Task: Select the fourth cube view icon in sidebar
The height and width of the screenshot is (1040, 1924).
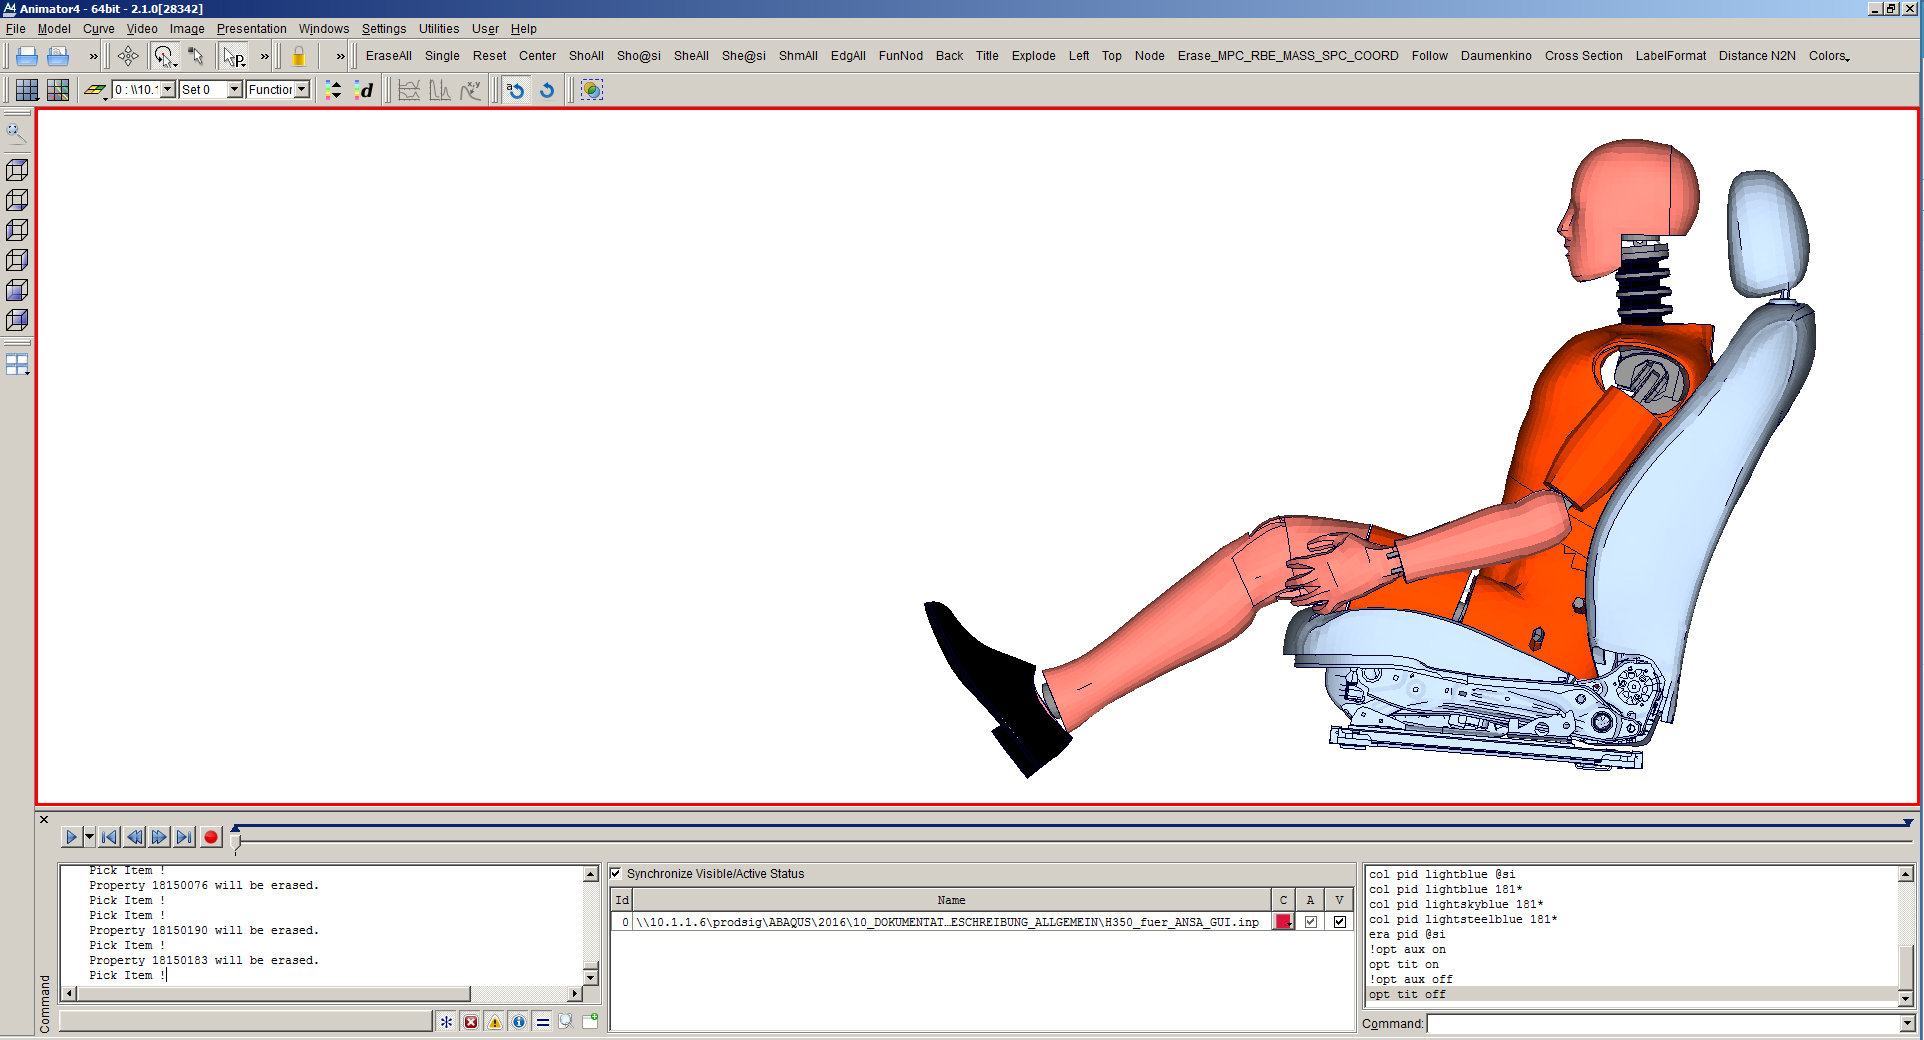Action: coord(17,260)
